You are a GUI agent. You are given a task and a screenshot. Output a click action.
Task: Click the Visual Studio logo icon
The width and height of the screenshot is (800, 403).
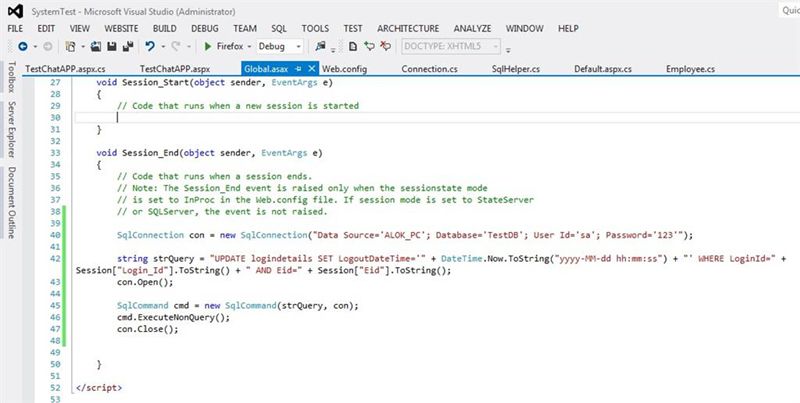tap(15, 11)
